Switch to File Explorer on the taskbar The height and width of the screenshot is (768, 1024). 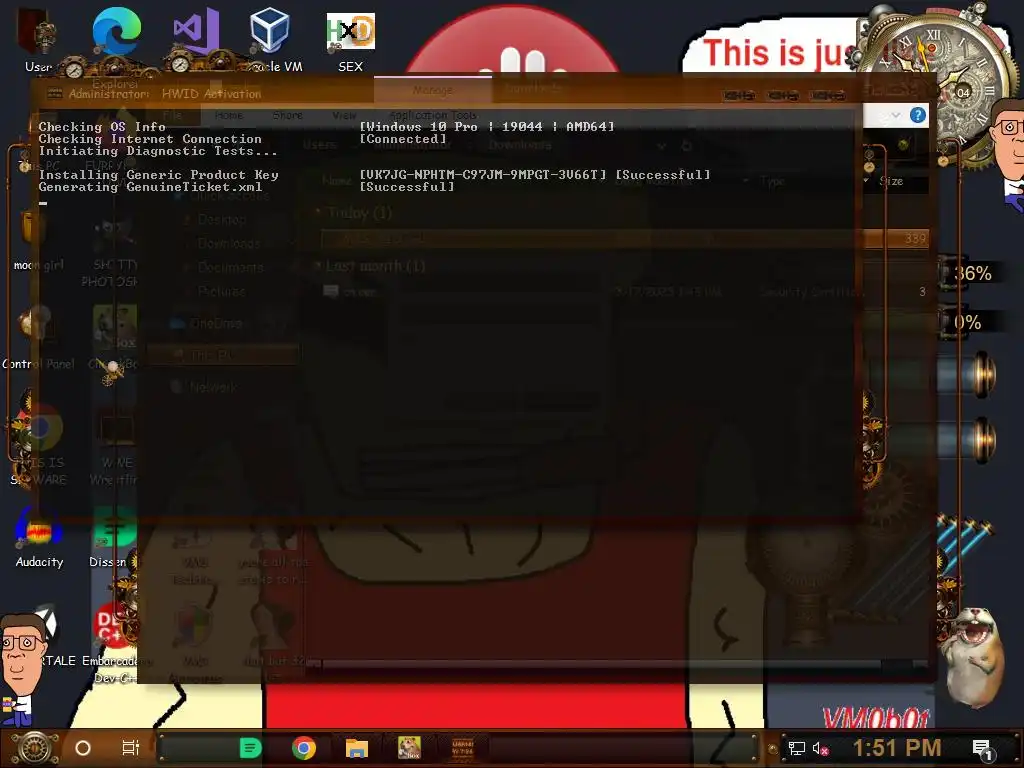357,748
